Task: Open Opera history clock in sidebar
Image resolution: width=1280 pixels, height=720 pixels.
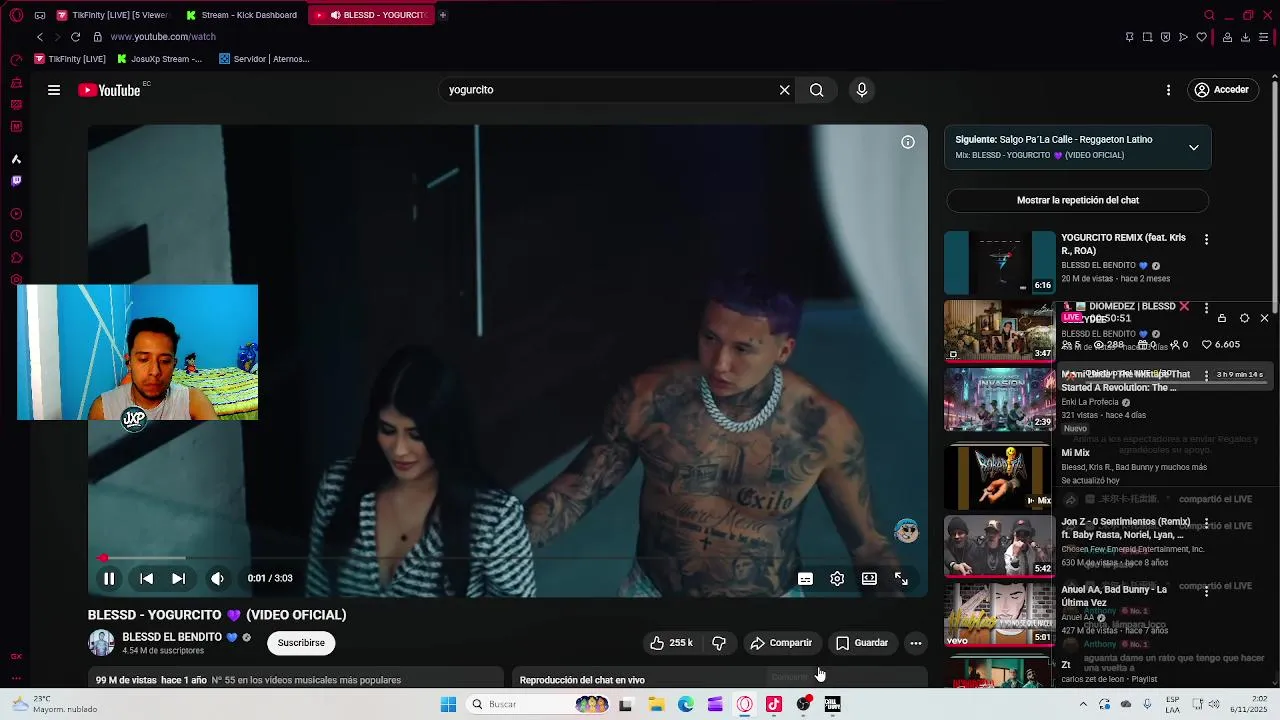Action: click(x=16, y=236)
